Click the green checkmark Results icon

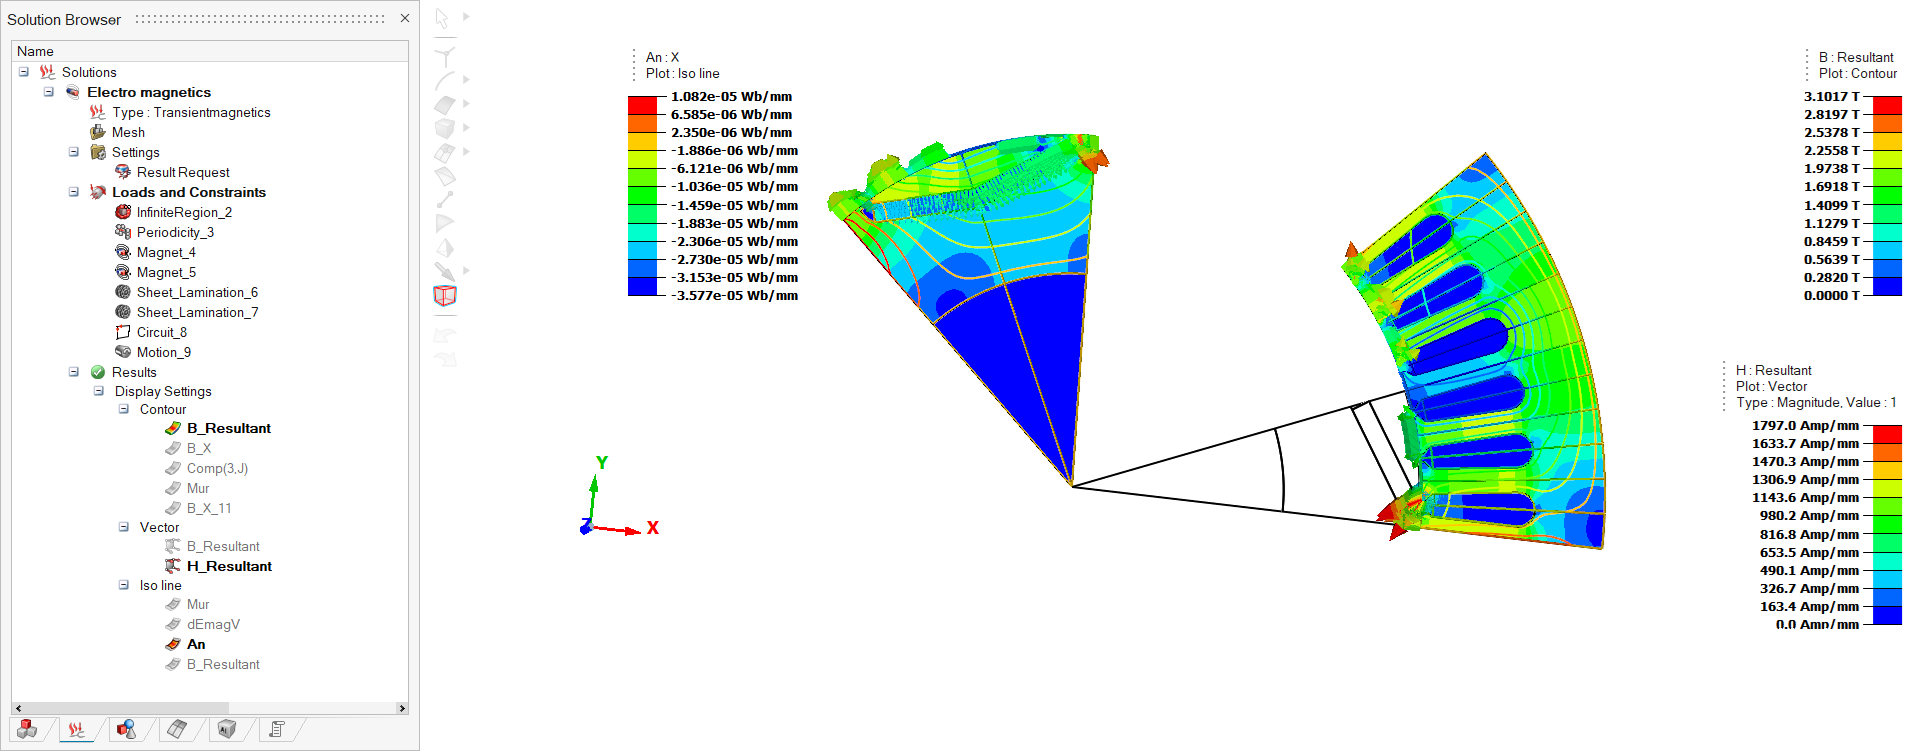[x=98, y=372]
